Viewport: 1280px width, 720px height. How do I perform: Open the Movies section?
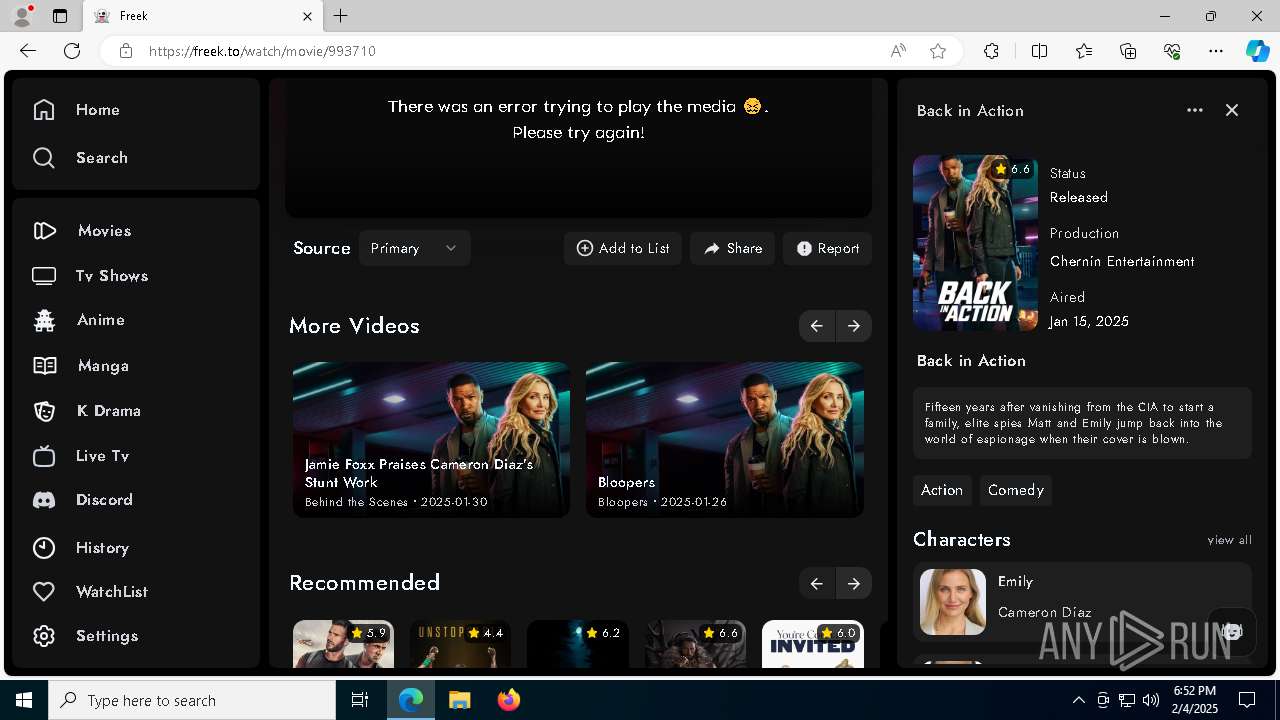click(x=82, y=231)
